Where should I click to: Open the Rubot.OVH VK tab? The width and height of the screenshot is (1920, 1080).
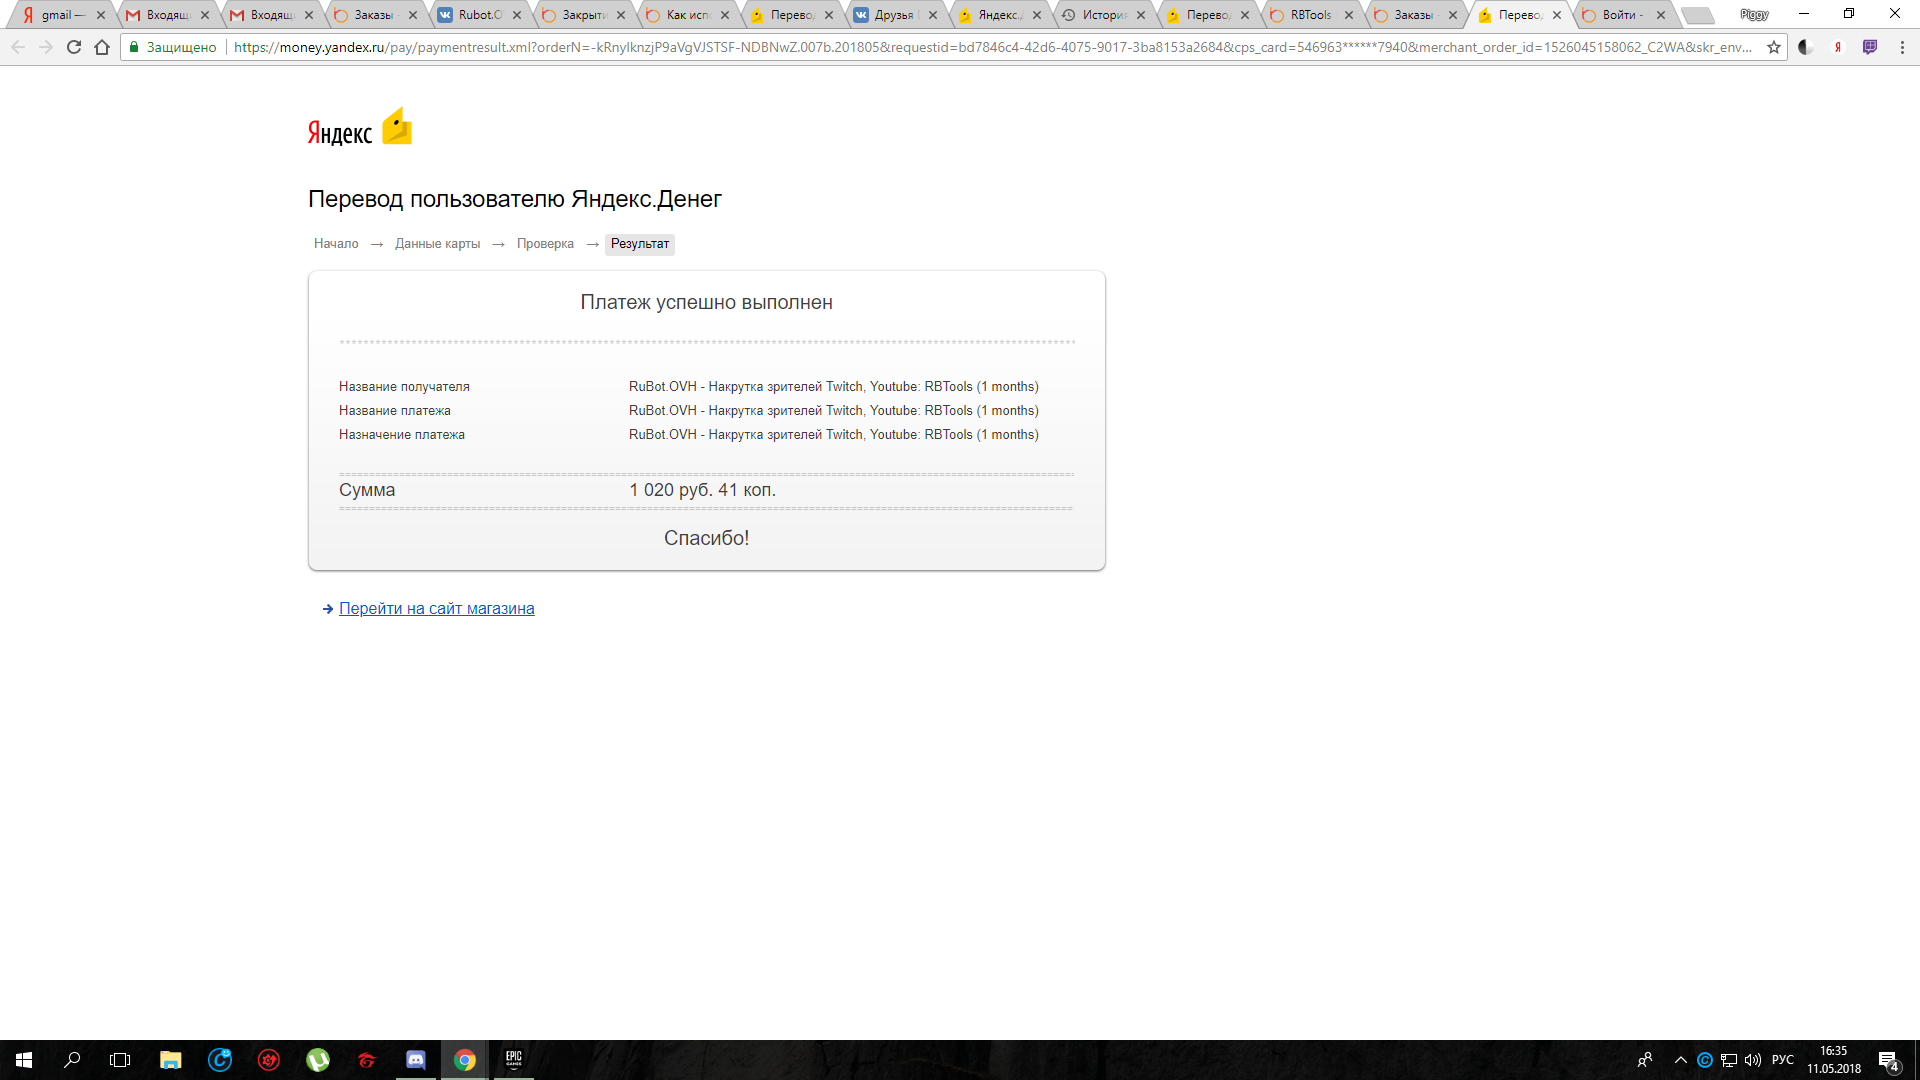479,15
